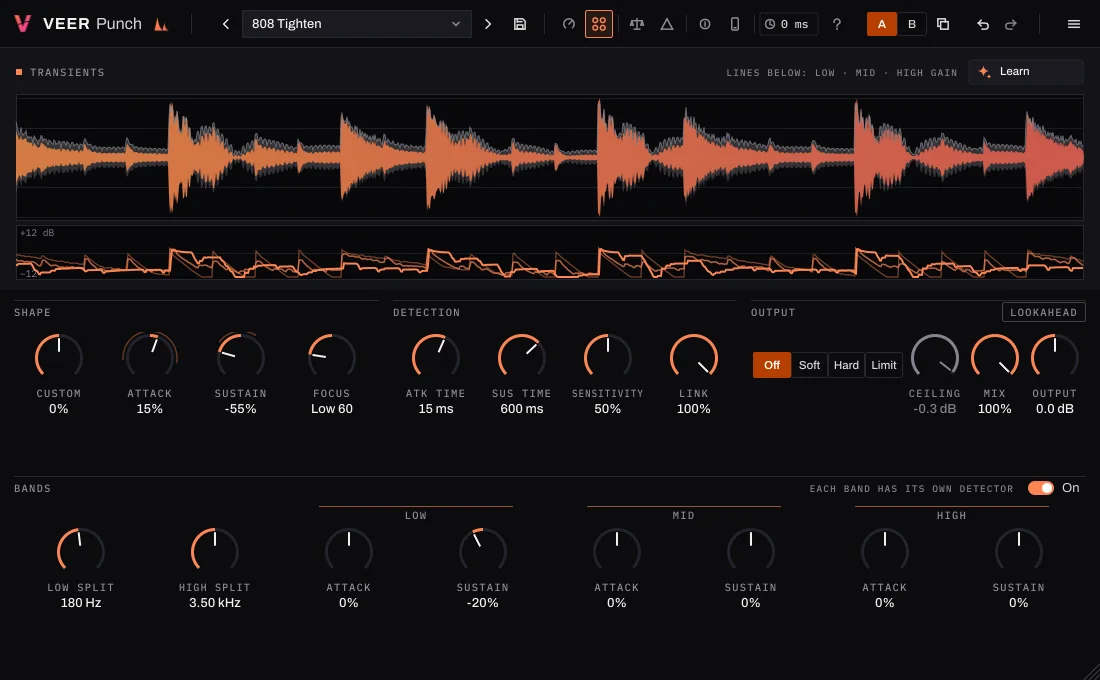Click the -0.3 dB ceiling value
The image size is (1100, 680).
935,408
